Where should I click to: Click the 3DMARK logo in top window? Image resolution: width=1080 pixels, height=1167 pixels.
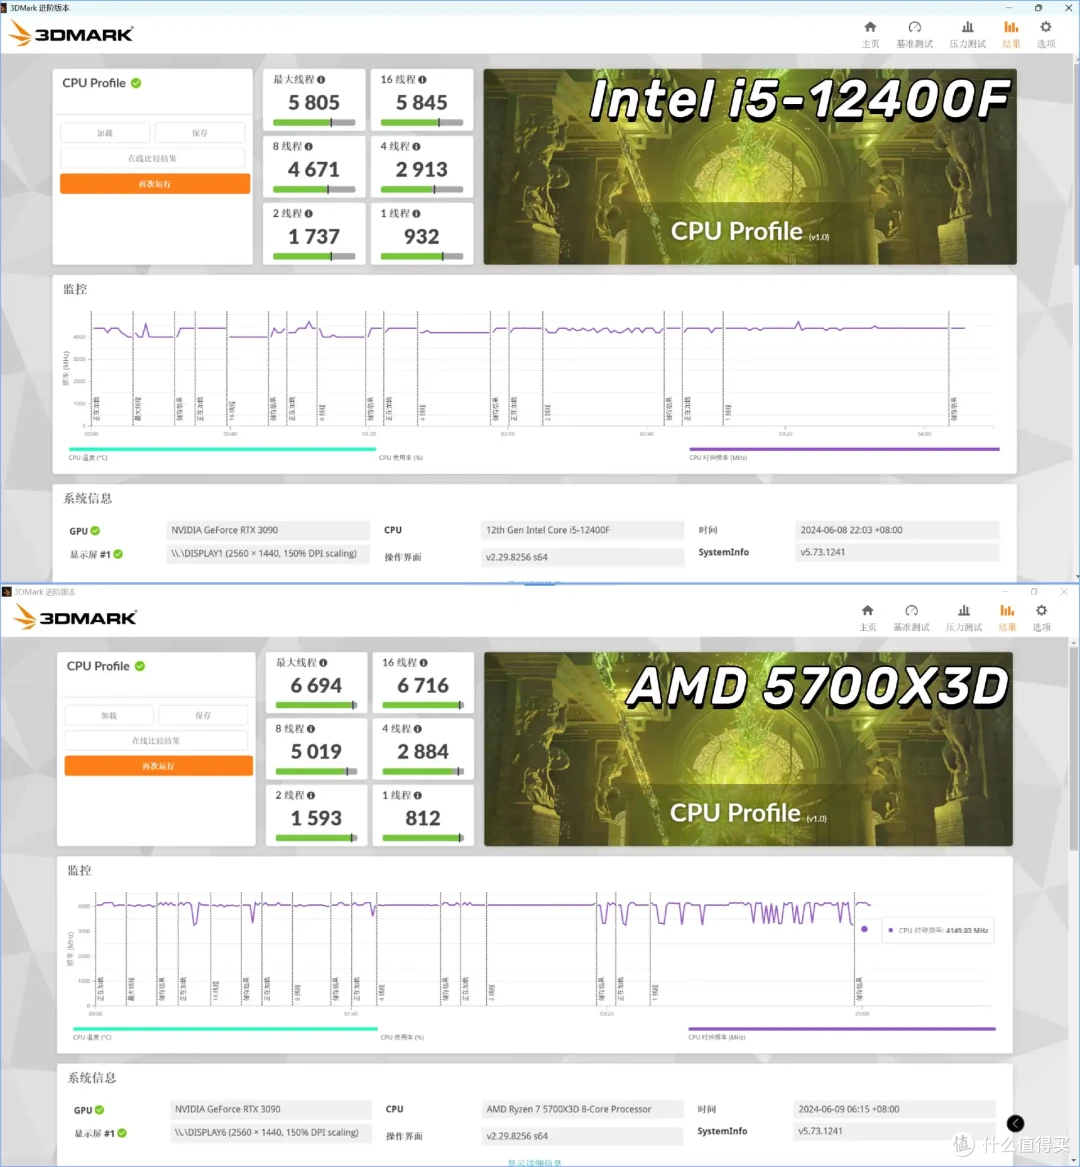point(70,33)
